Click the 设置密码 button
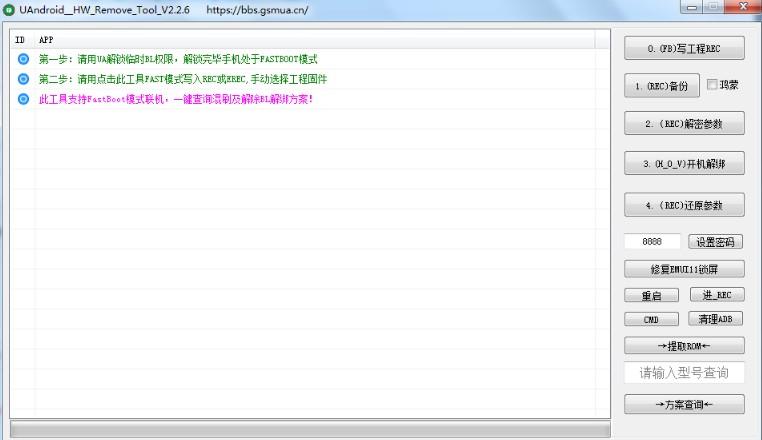 pyautogui.click(x=715, y=242)
